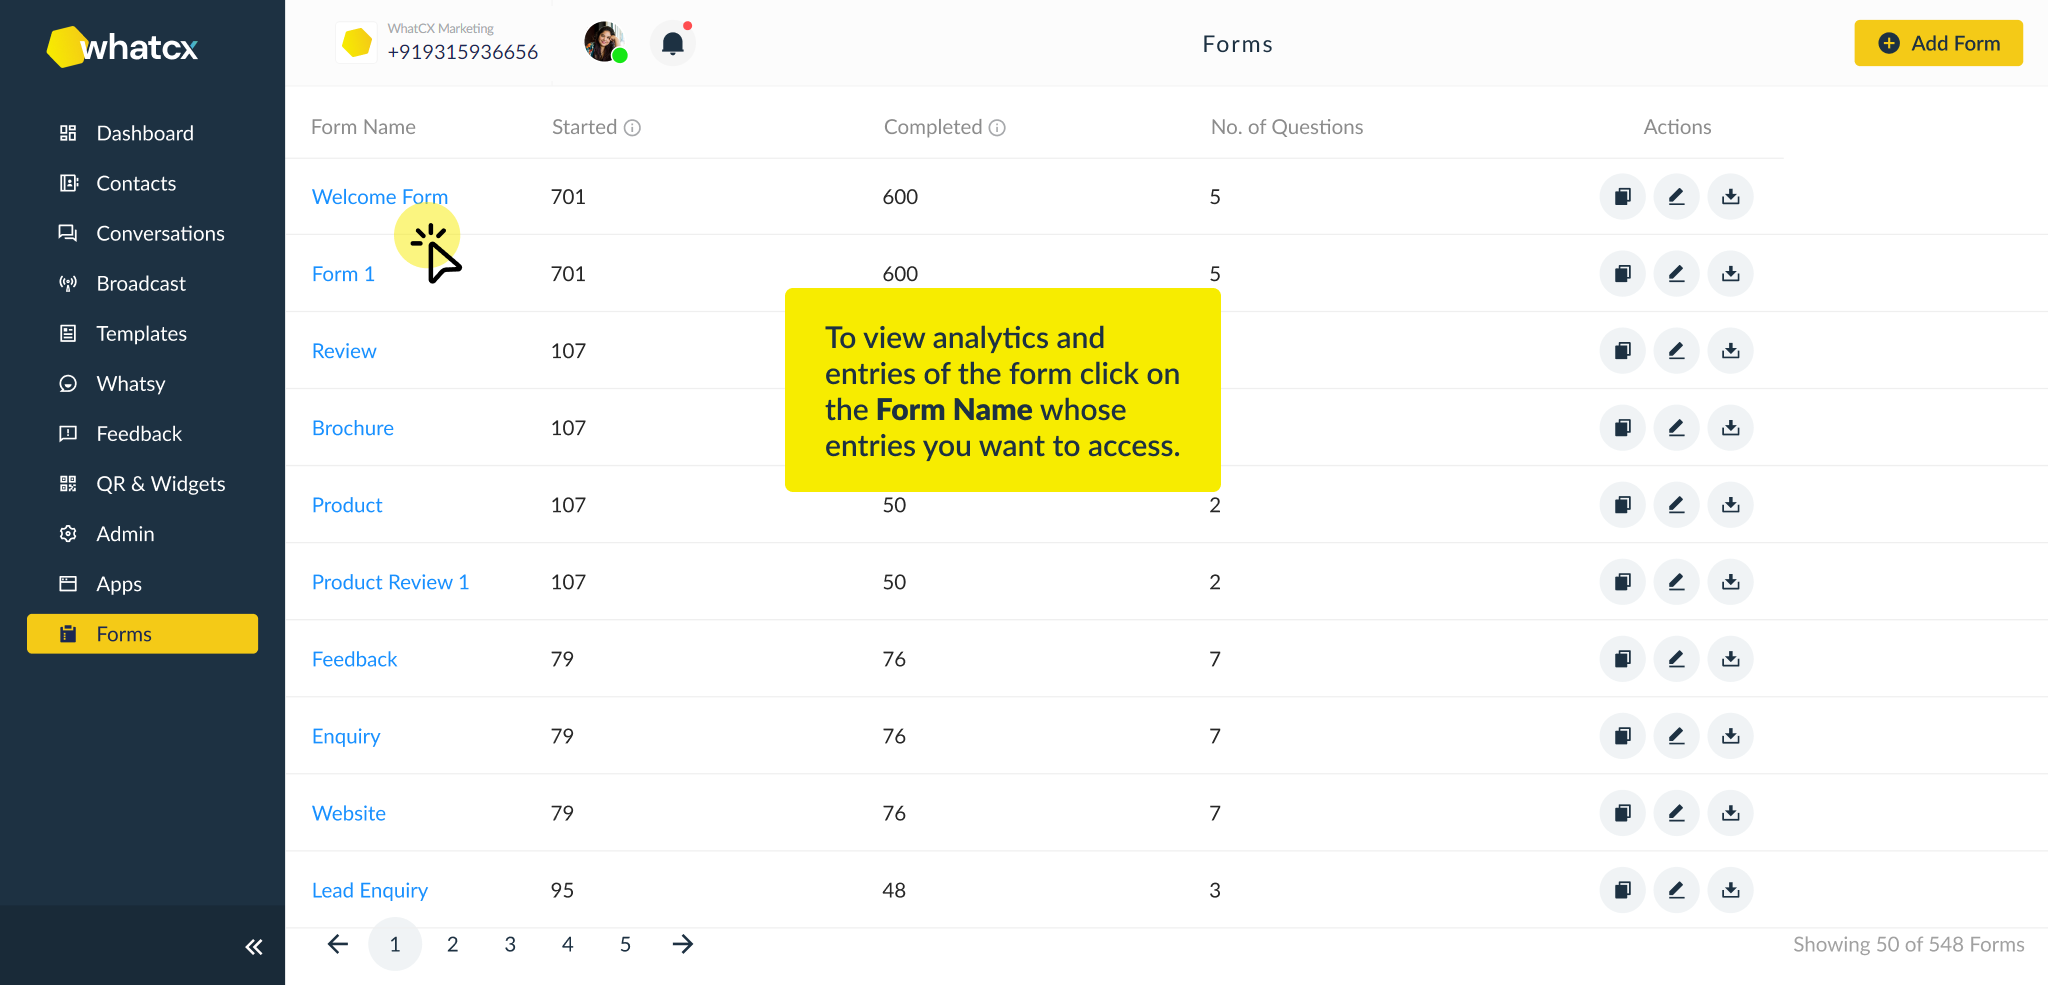Download entries of the Feedback form
The height and width of the screenshot is (985, 2048).
1730,658
